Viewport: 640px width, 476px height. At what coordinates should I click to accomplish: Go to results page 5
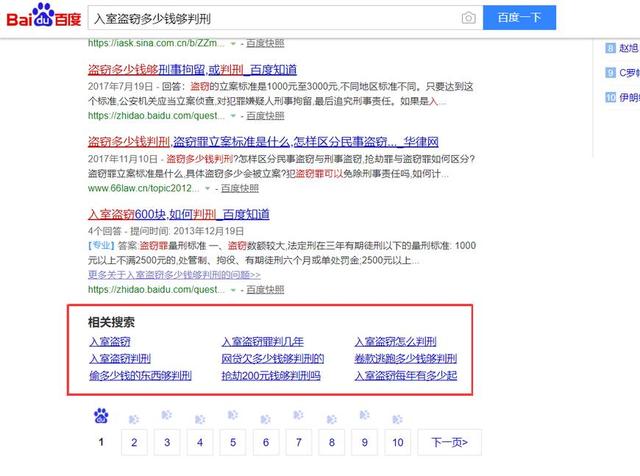pyautogui.click(x=233, y=443)
